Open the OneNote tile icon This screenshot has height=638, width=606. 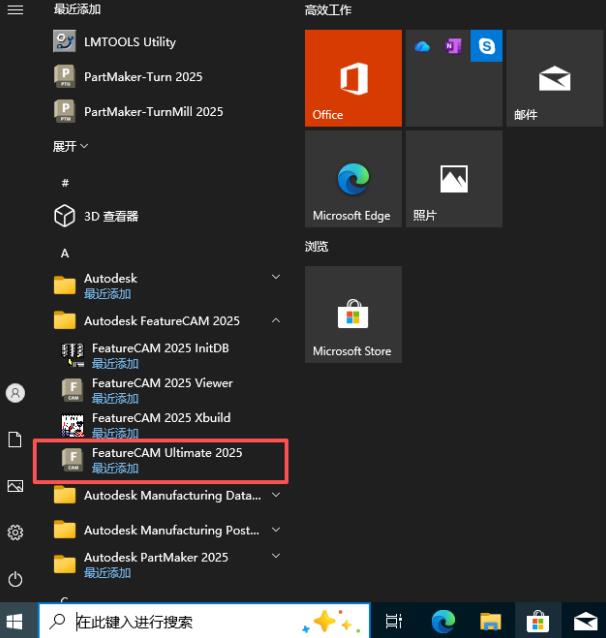tap(453, 46)
